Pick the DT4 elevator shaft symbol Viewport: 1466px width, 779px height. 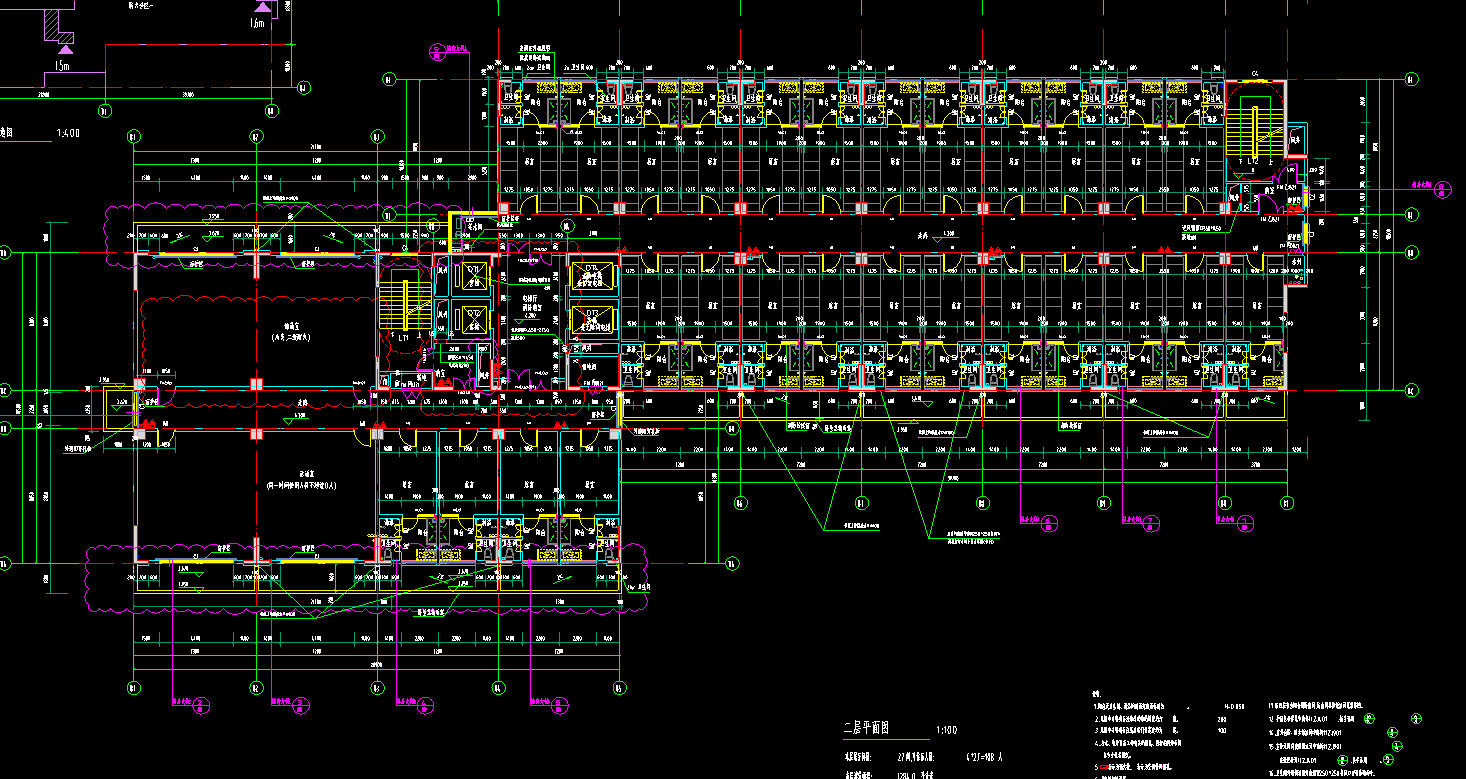pyautogui.click(x=591, y=276)
